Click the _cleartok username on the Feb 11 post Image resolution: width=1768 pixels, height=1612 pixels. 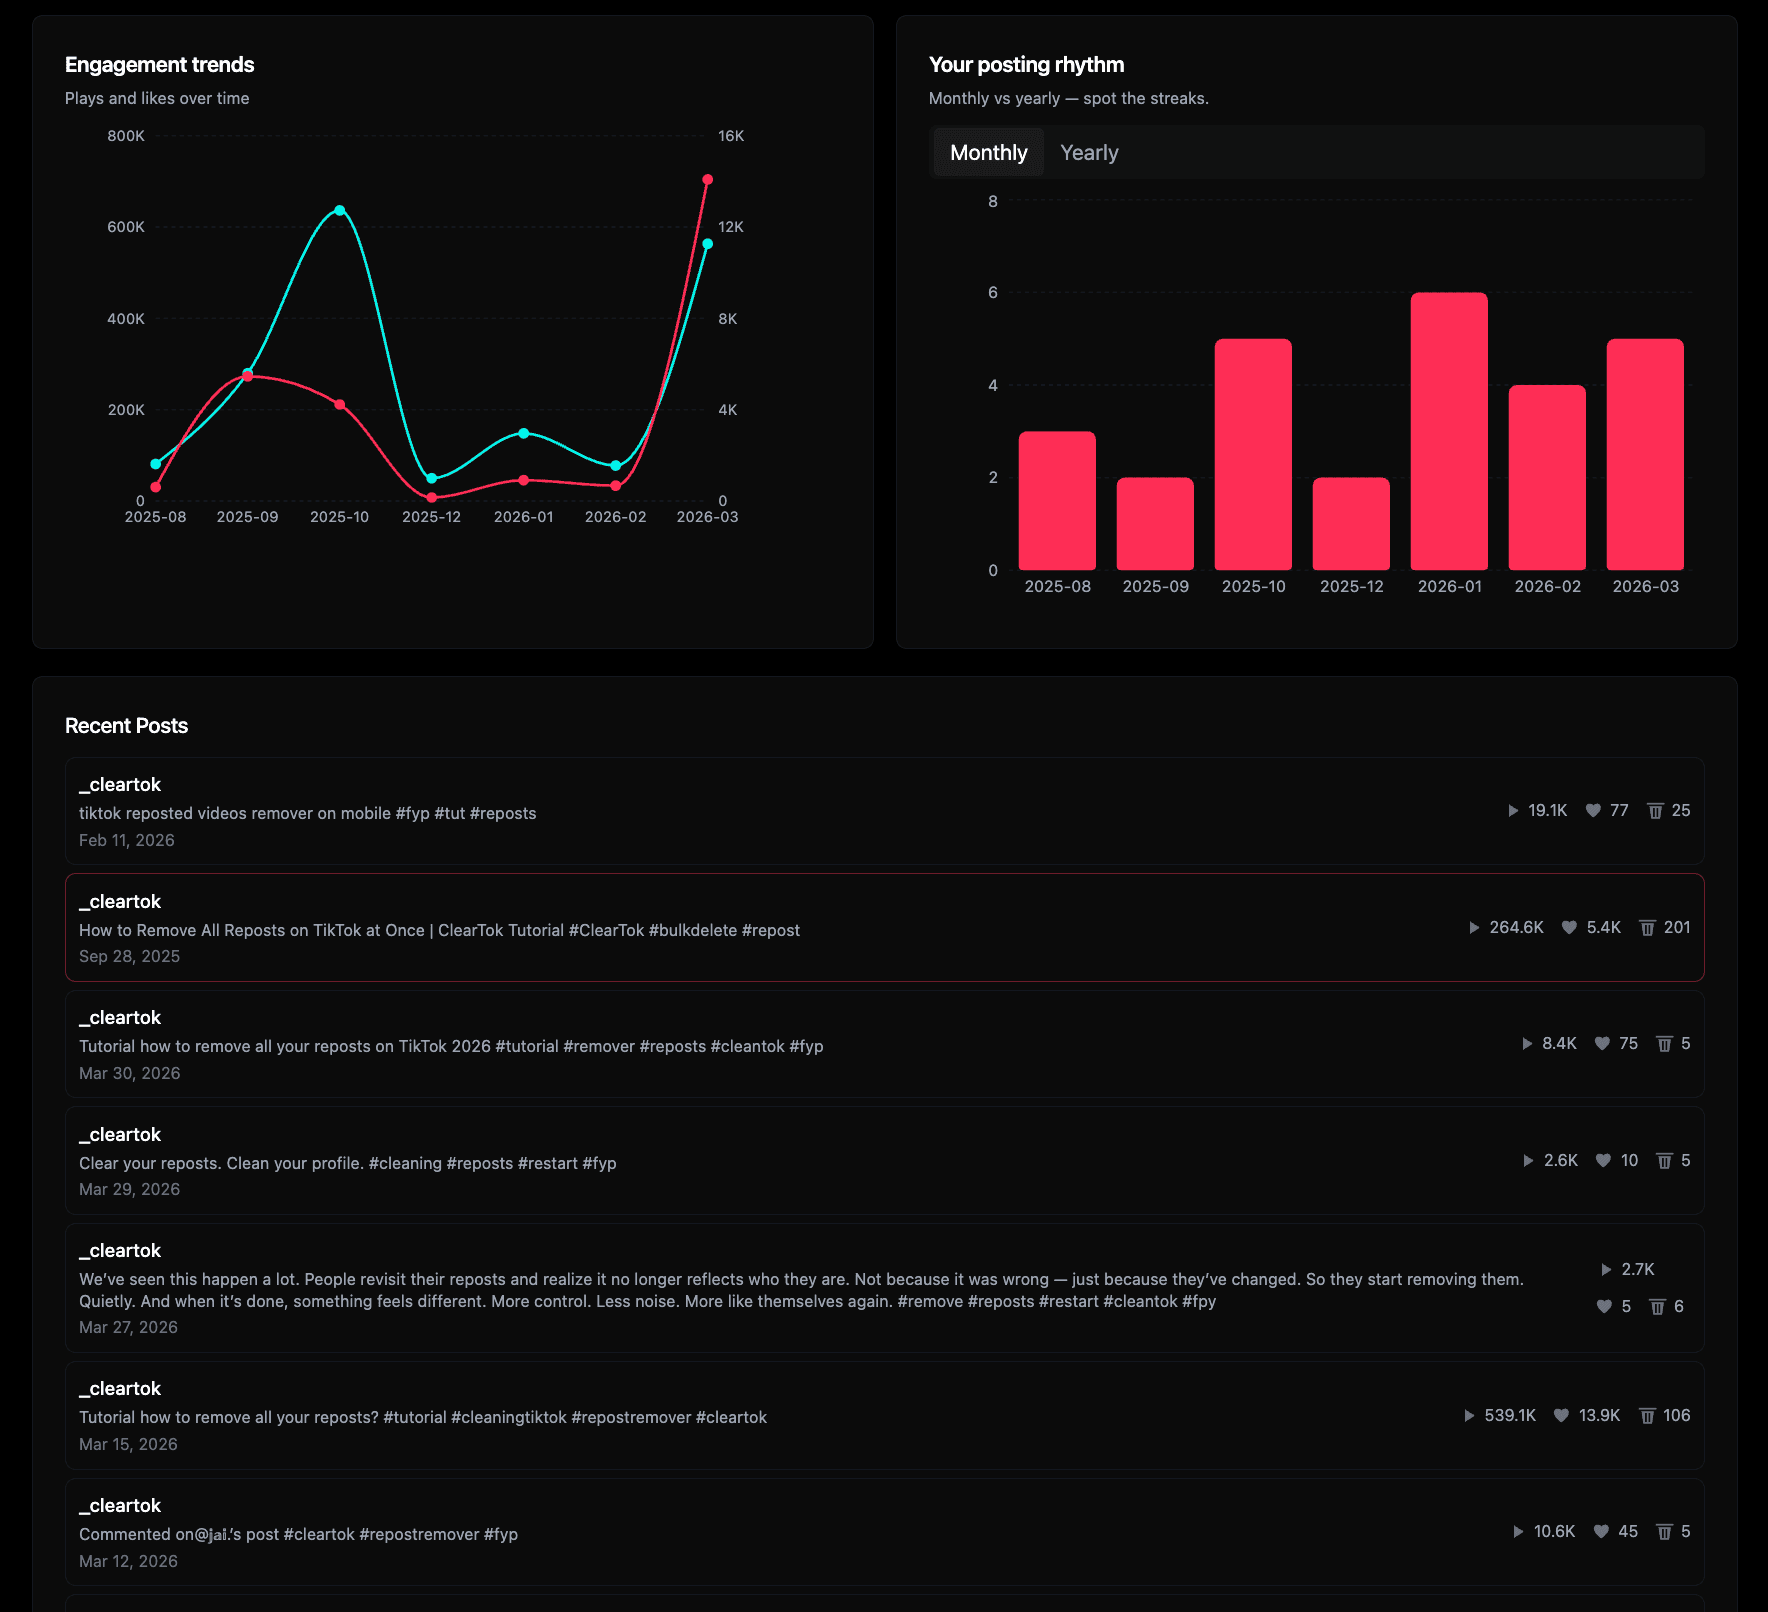tap(119, 784)
